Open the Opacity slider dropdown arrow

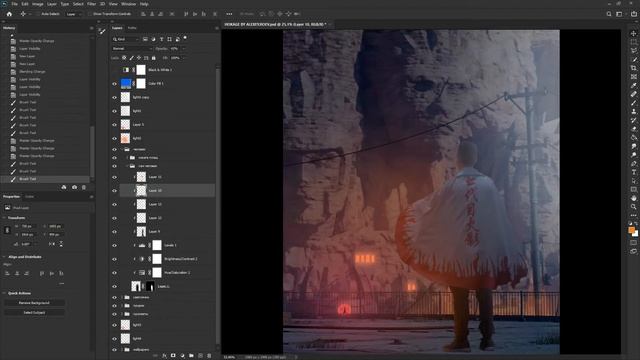pos(183,49)
